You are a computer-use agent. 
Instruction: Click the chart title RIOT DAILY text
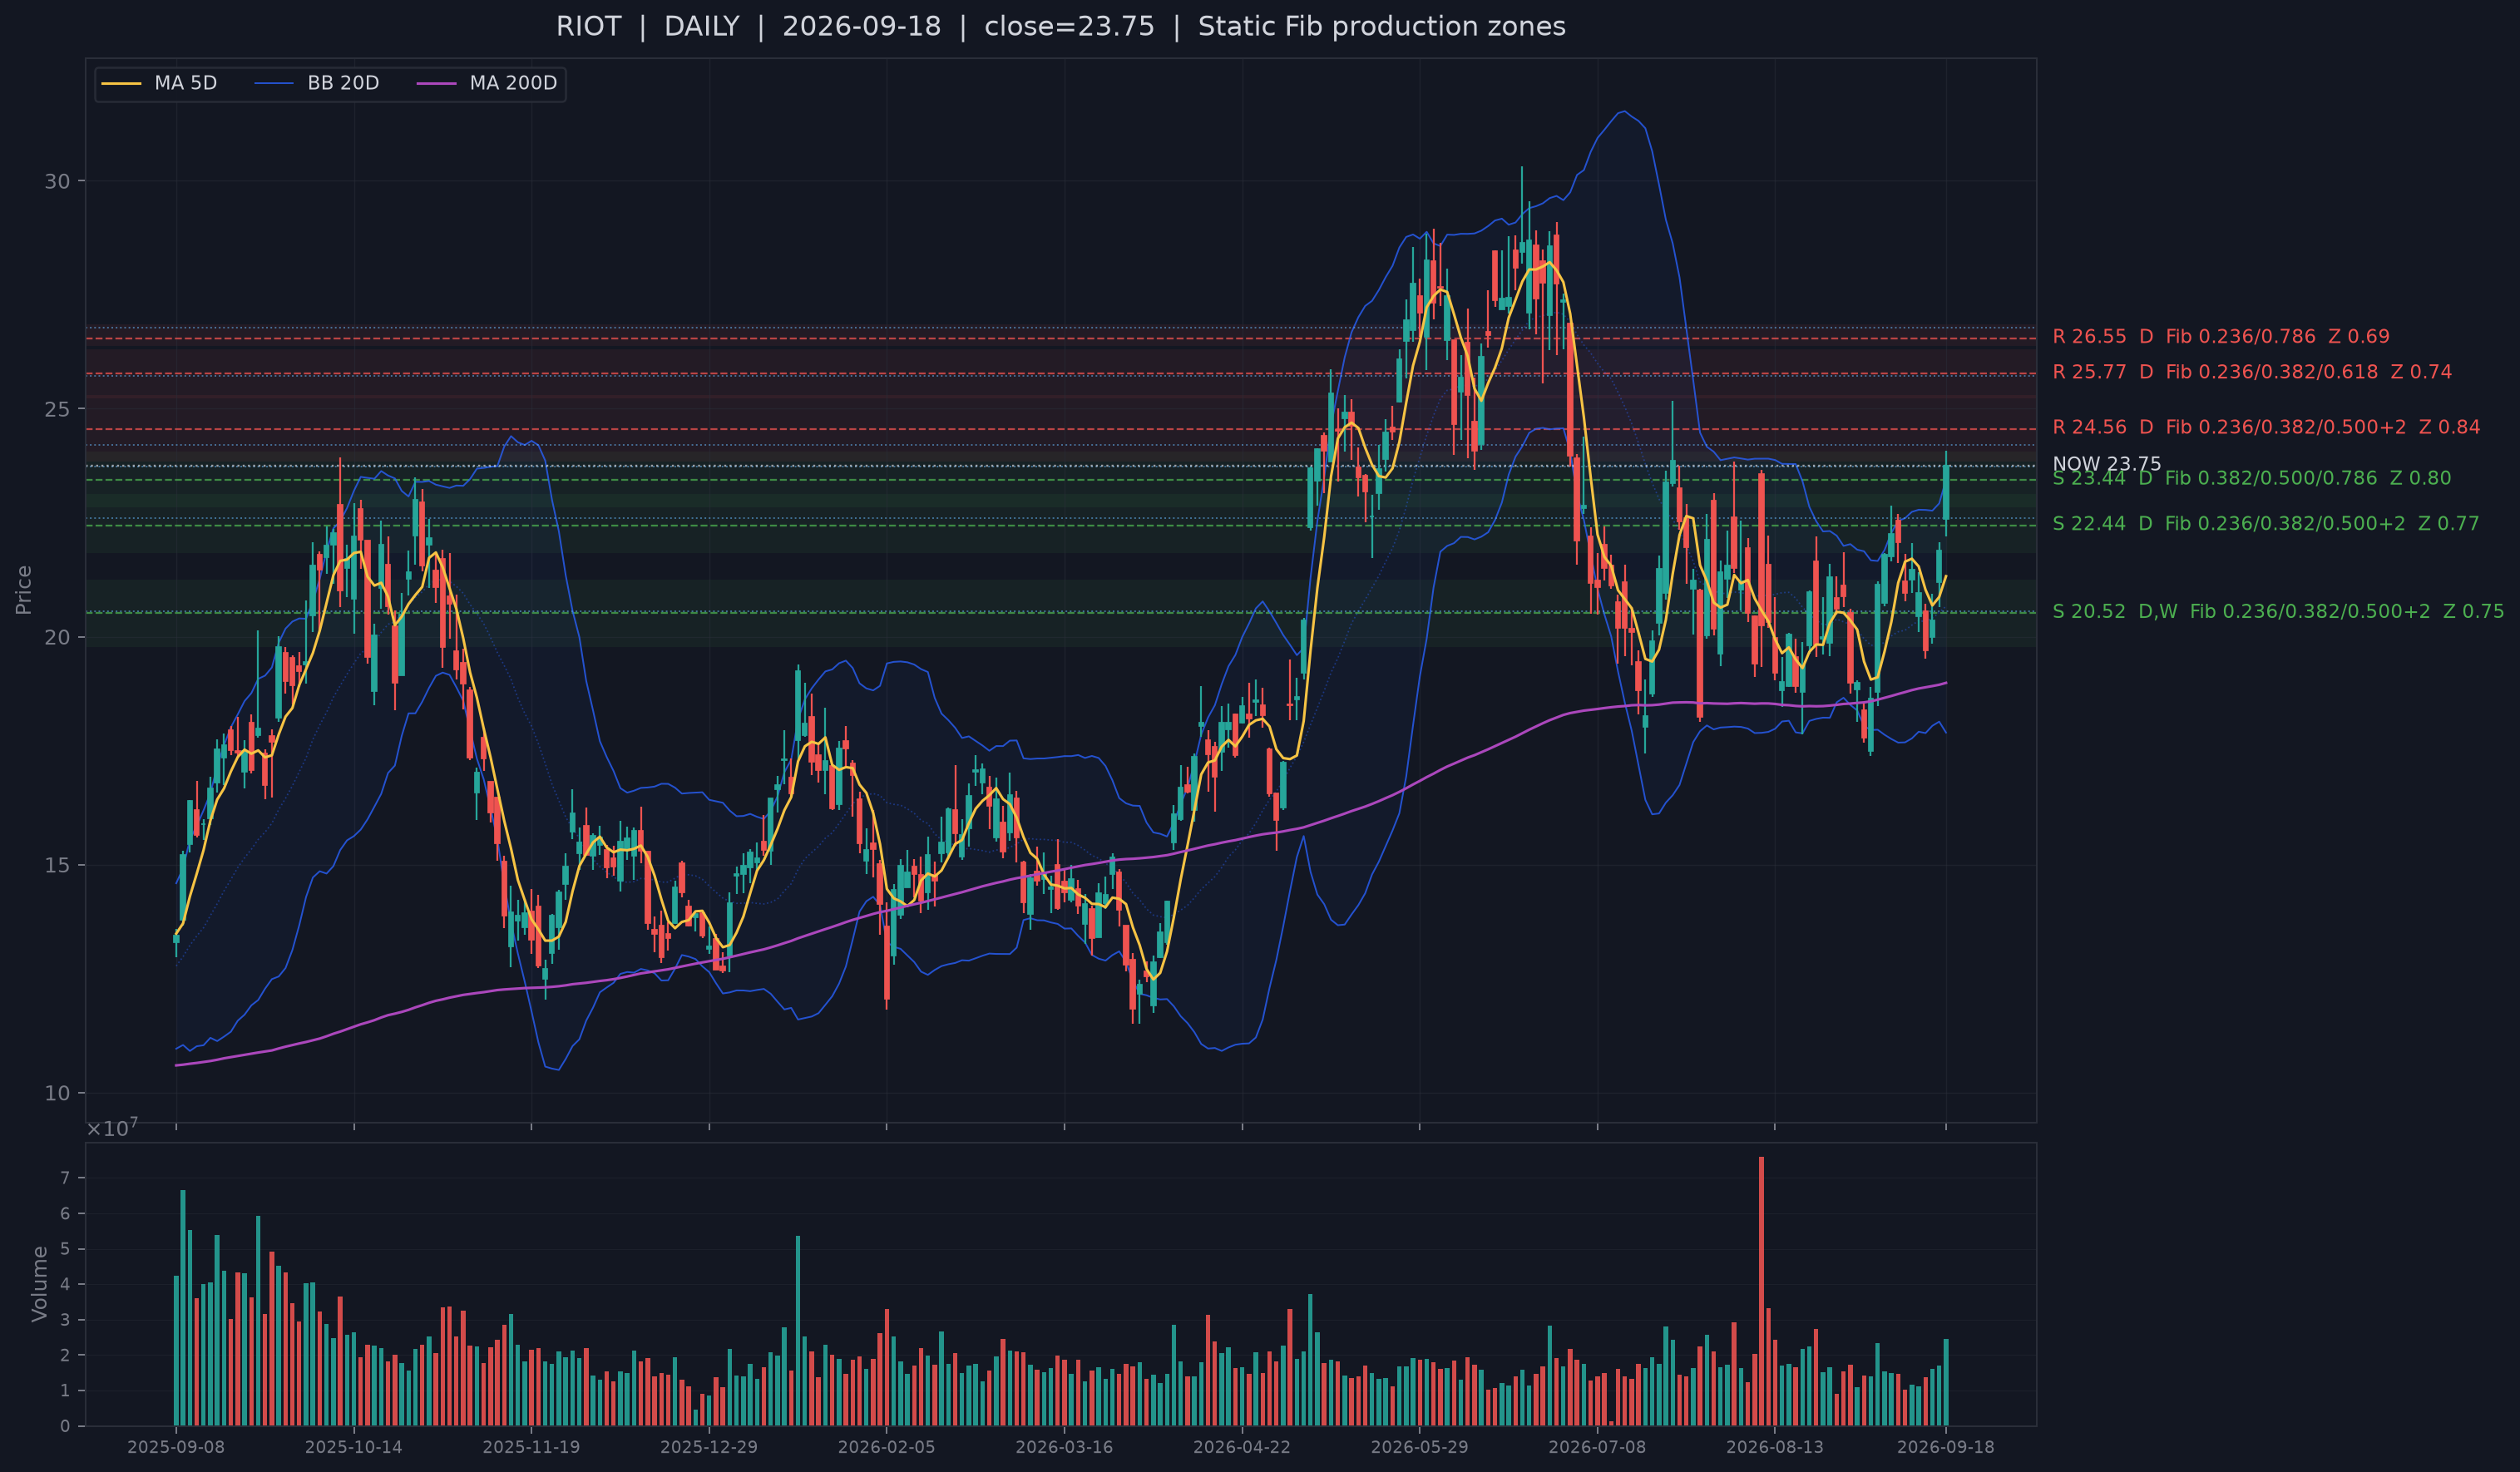1060,27
